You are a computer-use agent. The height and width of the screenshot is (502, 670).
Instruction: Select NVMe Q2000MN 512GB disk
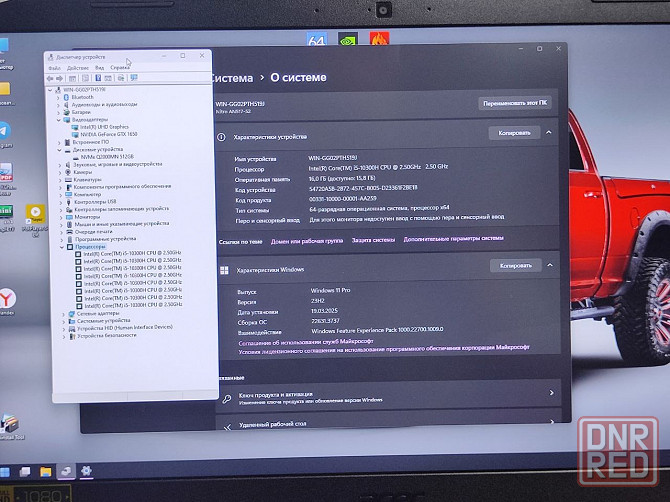pos(107,157)
